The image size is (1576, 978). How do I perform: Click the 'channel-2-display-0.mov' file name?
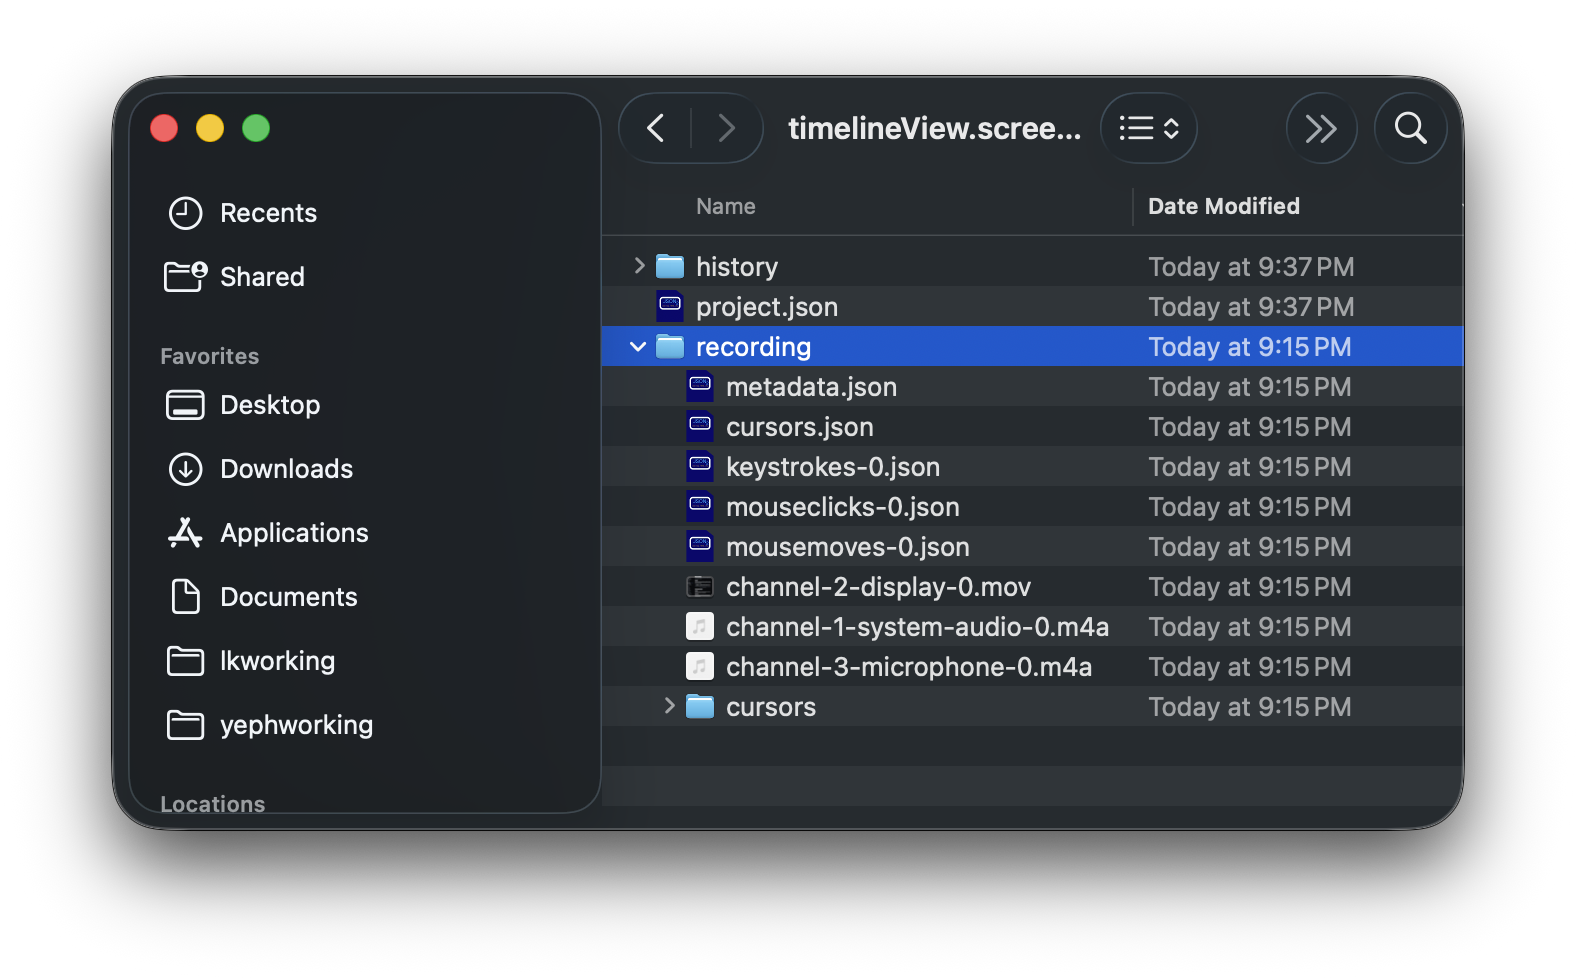(x=878, y=587)
